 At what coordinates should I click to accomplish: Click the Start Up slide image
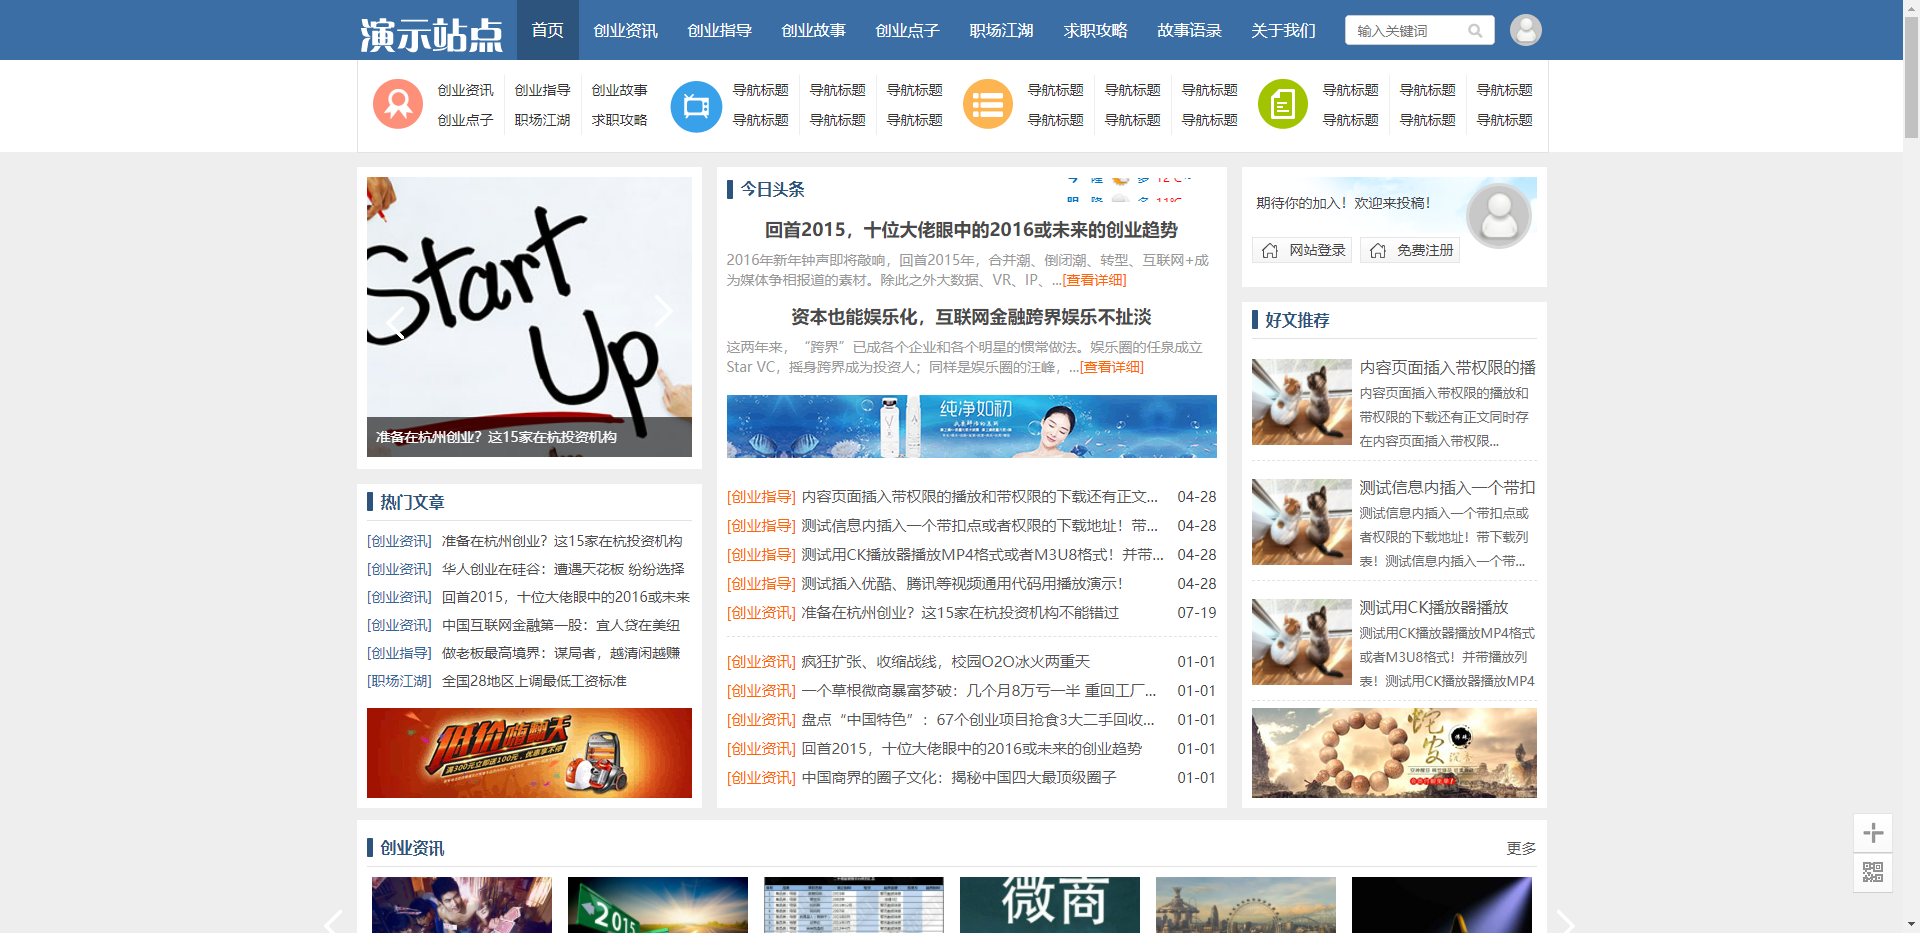coord(529,317)
